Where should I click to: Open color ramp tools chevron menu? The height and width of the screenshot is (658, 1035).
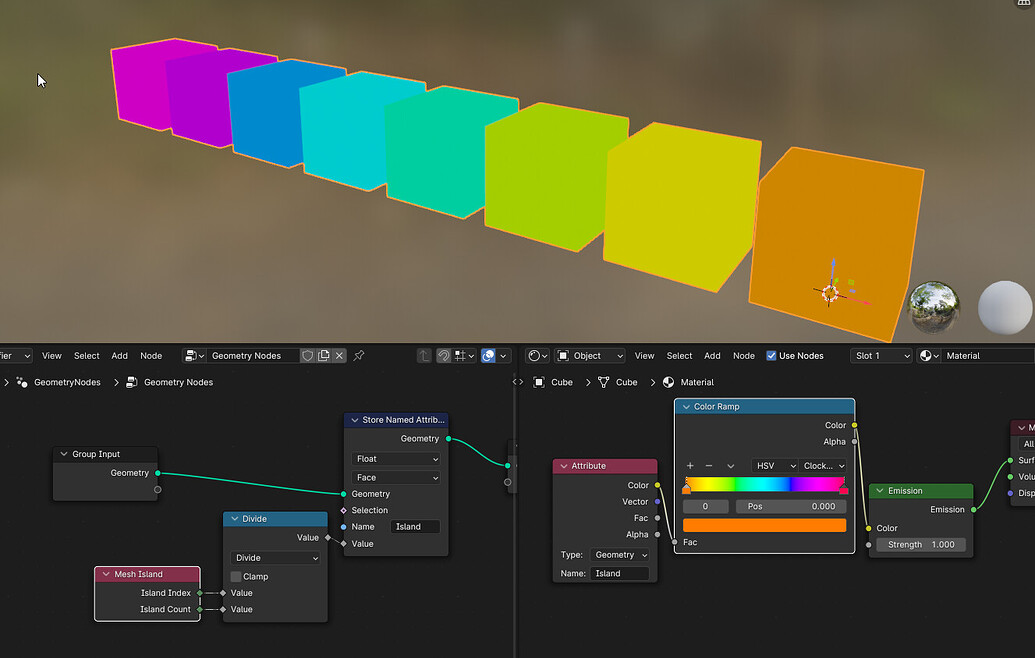point(731,466)
